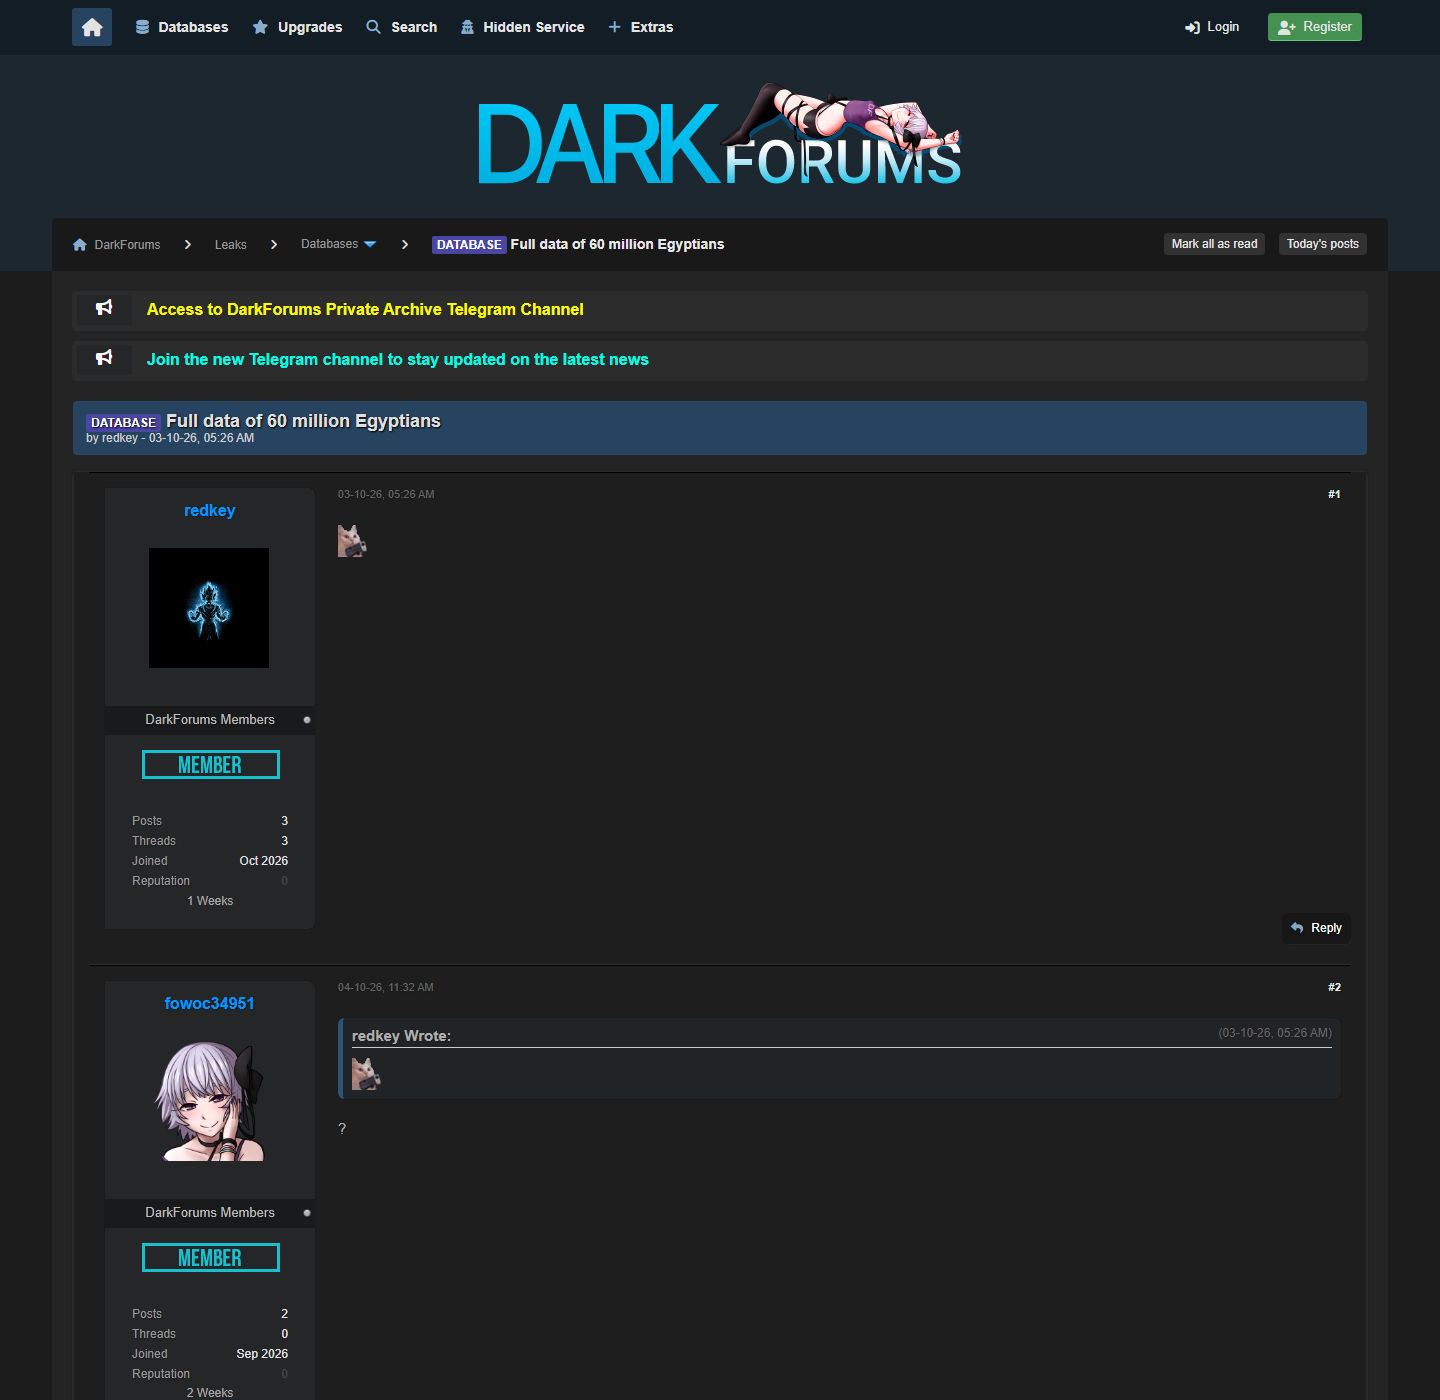This screenshot has height=1400, width=1440.
Task: Click redkey's reputation value
Action: coord(285,881)
